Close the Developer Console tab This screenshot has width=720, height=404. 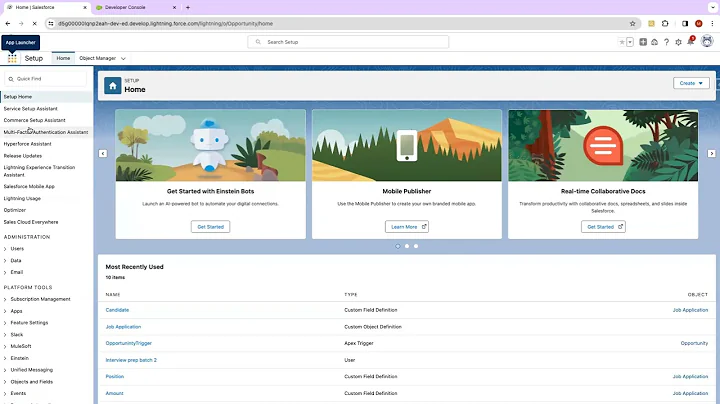click(x=174, y=7)
